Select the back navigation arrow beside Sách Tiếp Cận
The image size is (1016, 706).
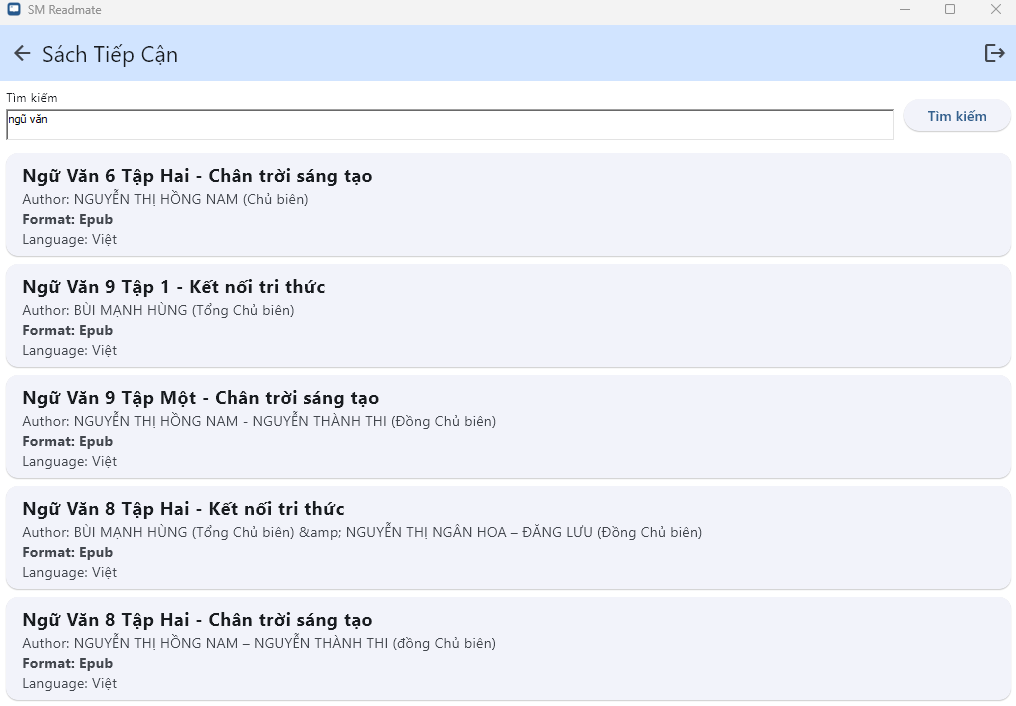click(x=21, y=53)
